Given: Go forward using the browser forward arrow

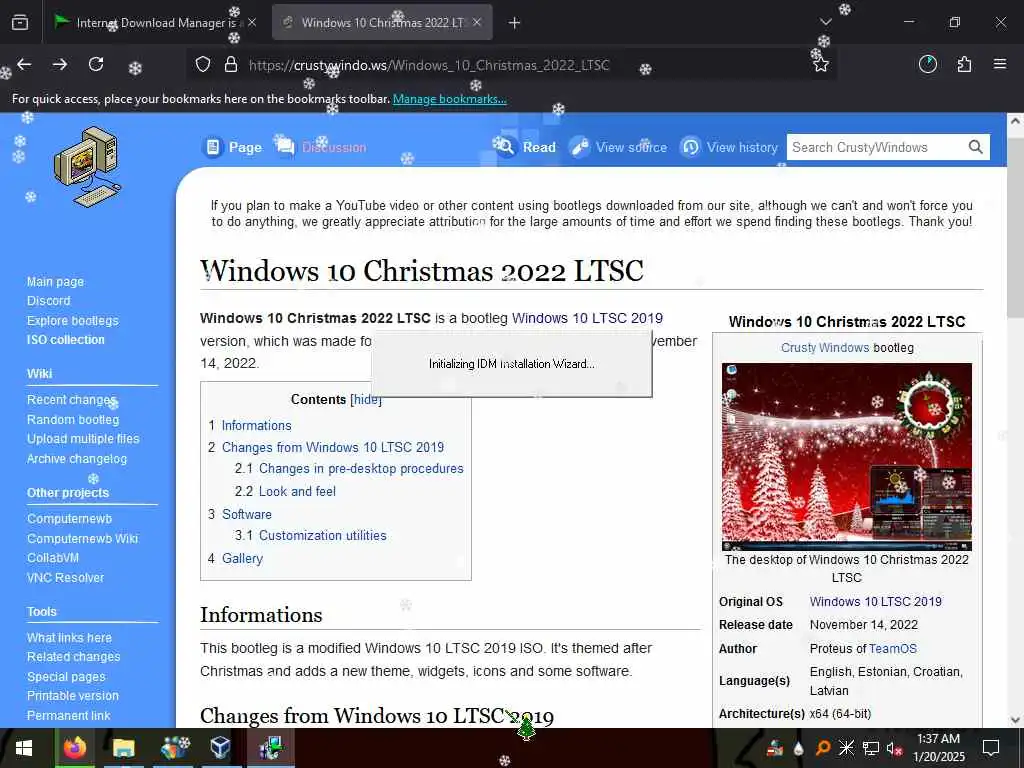Looking at the screenshot, I should click(60, 64).
